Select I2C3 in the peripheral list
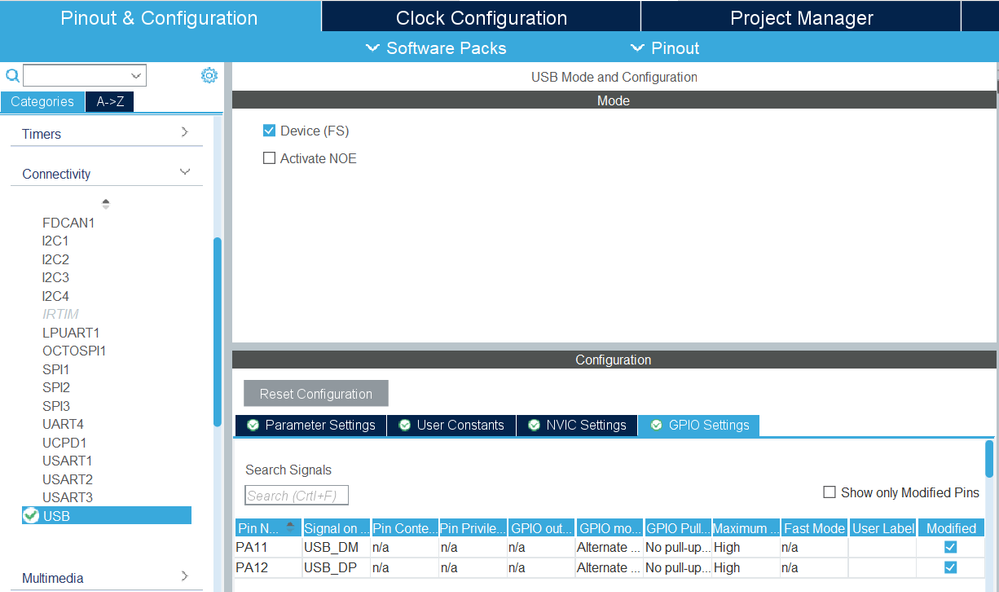This screenshot has width=999, height=592. 55,277
